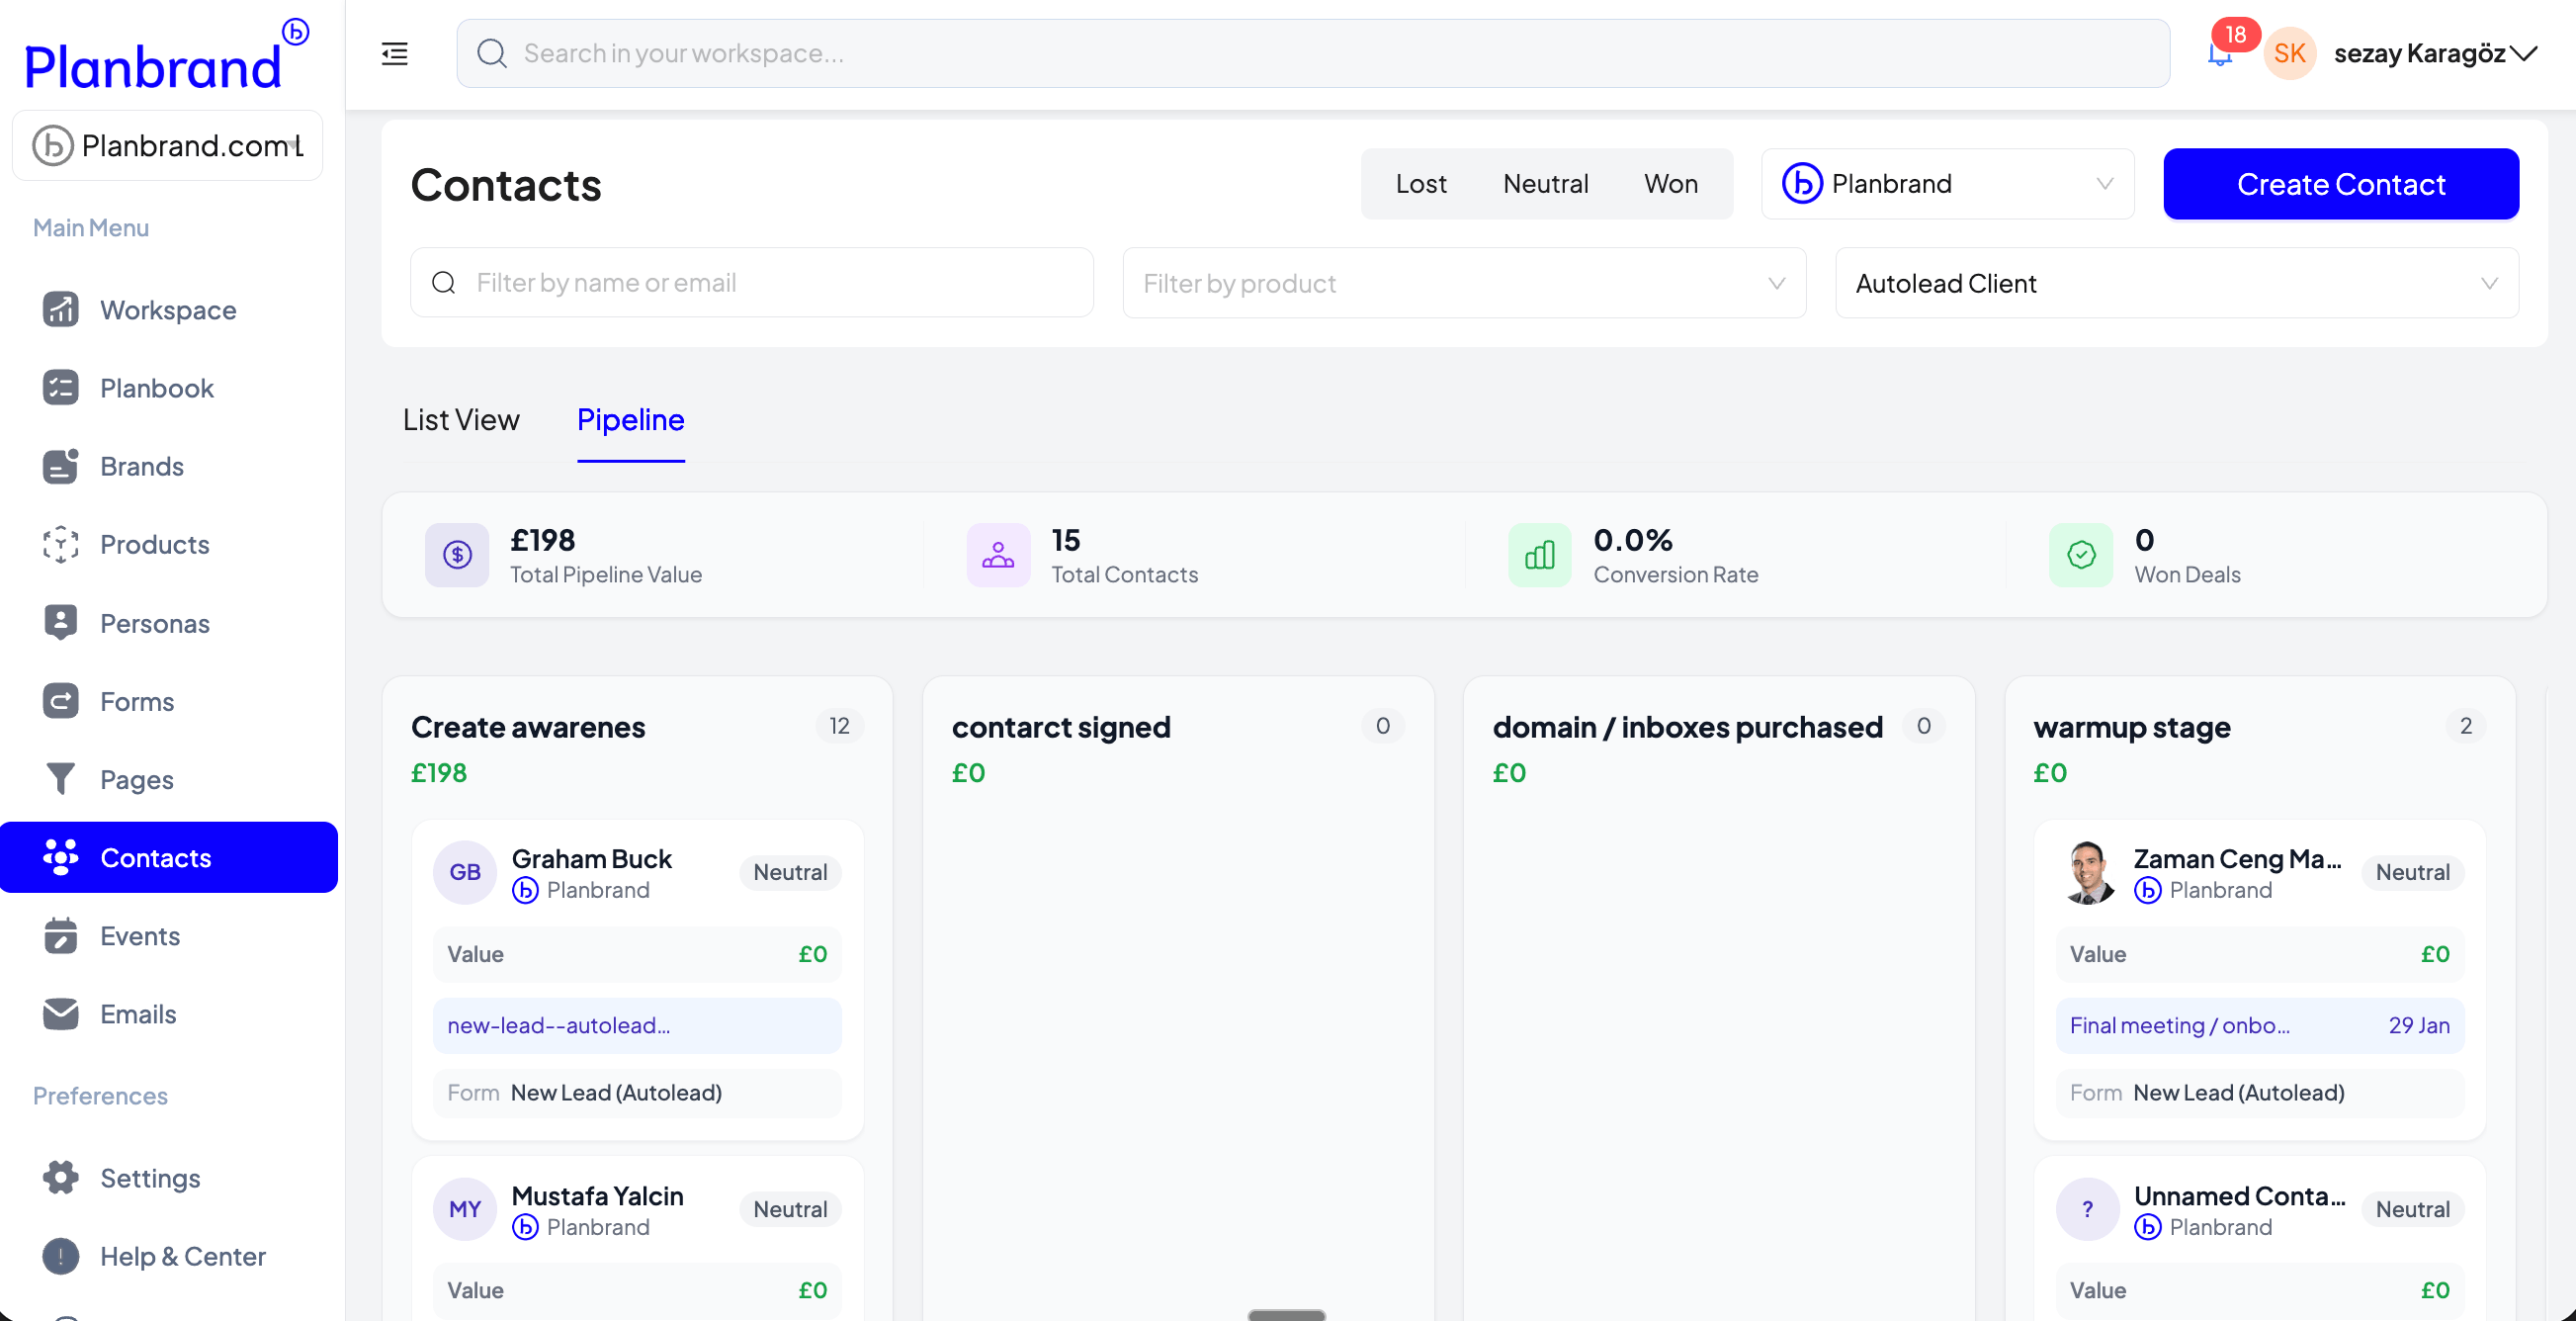Open the Autolead Client pipeline dropdown
Image resolution: width=2576 pixels, height=1321 pixels.
2175,283
